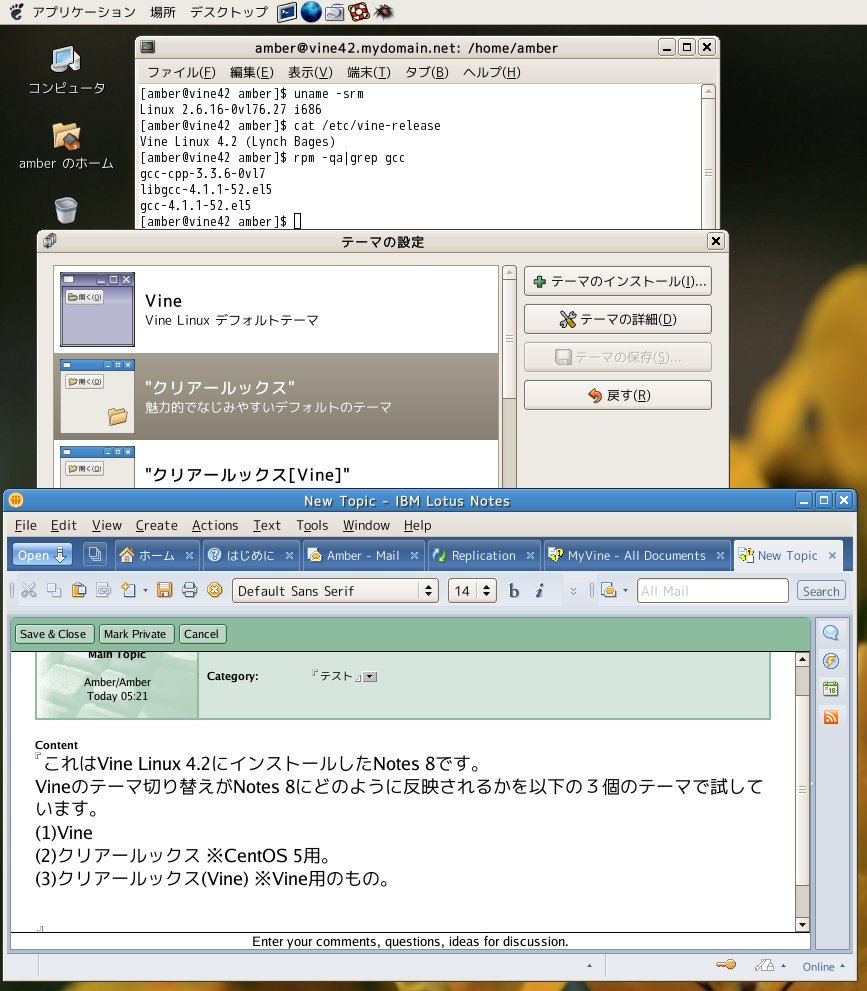Close the はじめに tab
The image size is (867, 991).
(289, 556)
